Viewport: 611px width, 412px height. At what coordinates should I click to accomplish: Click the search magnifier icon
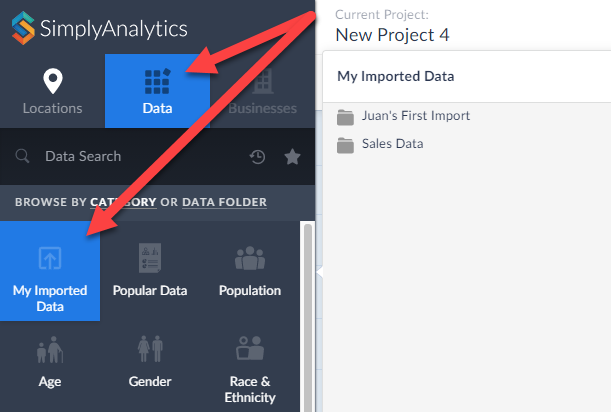[x=22, y=156]
